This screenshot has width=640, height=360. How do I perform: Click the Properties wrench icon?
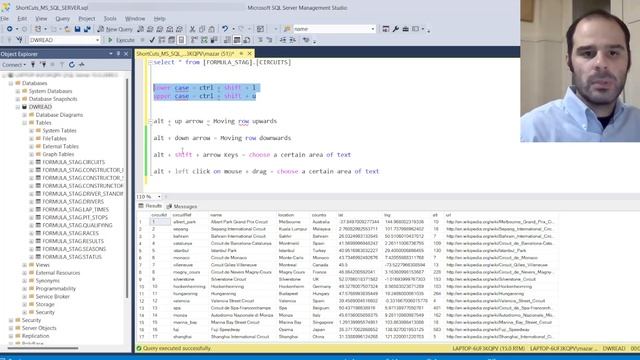point(396,29)
